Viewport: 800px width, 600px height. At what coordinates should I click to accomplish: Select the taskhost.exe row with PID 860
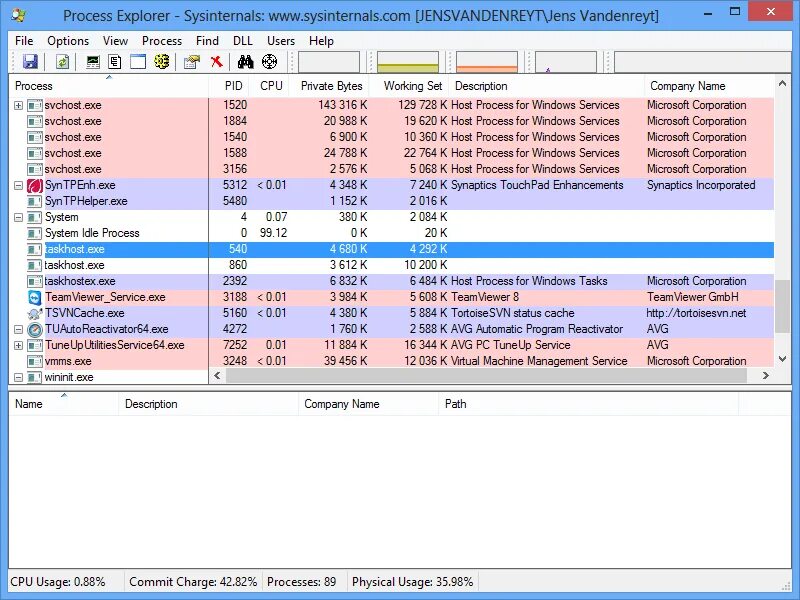coord(391,265)
